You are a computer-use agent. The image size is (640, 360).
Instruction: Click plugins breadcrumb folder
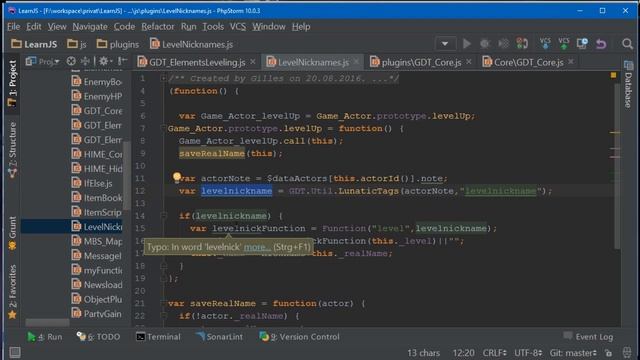pos(118,44)
